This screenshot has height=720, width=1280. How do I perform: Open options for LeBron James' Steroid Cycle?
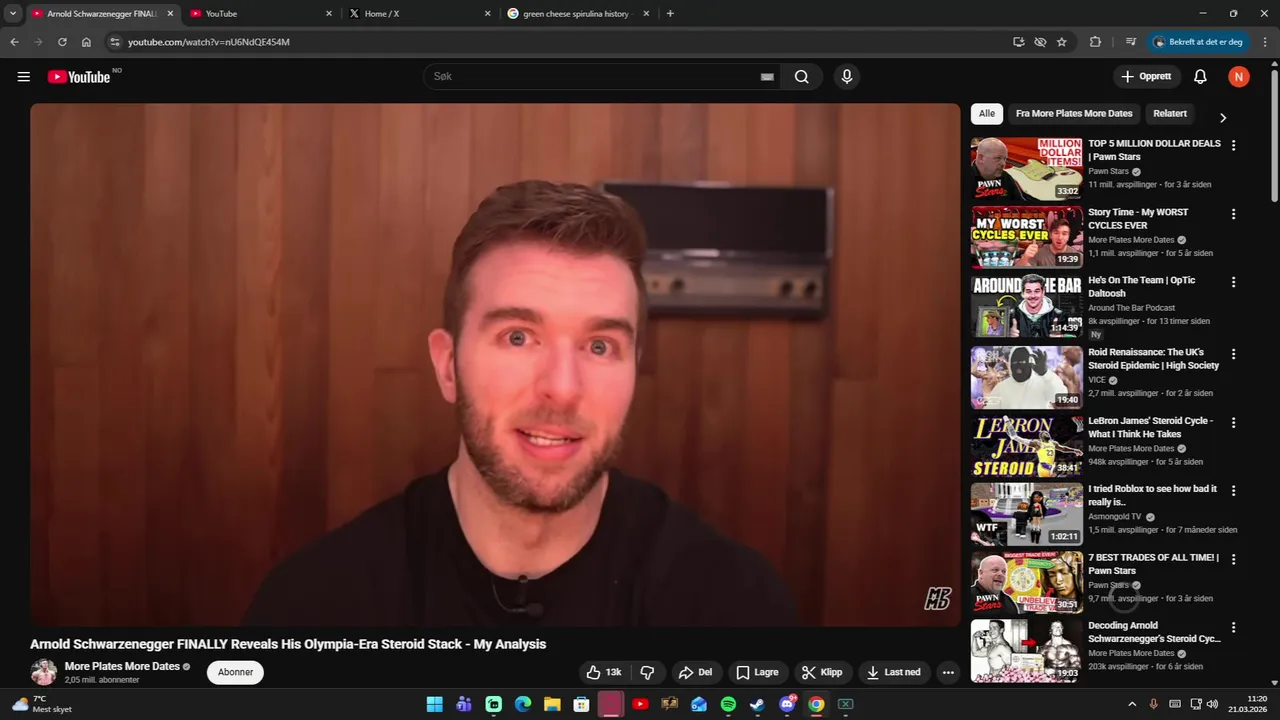pyautogui.click(x=1233, y=423)
